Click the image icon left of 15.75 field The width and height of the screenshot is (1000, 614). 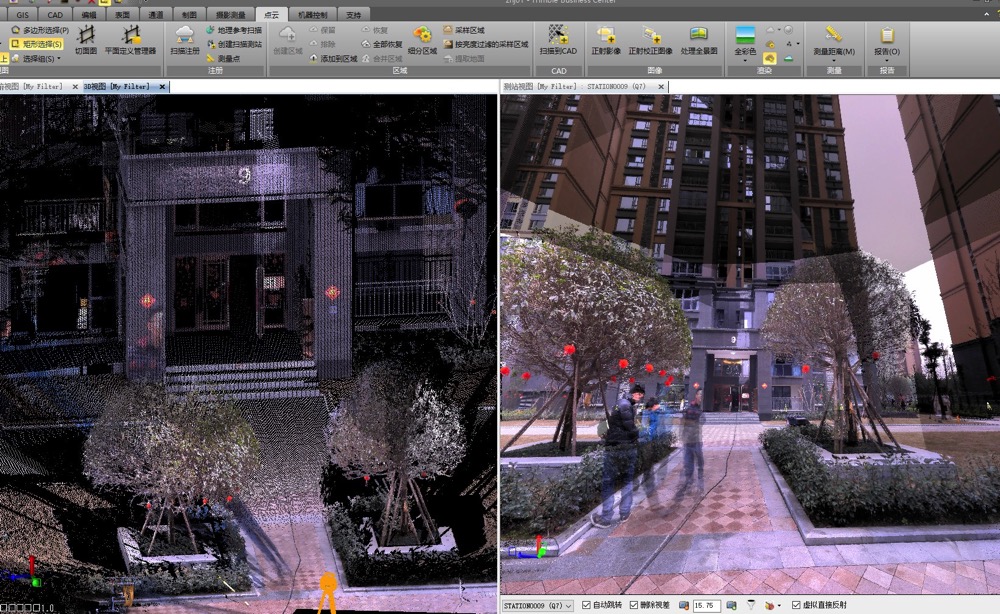[684, 605]
